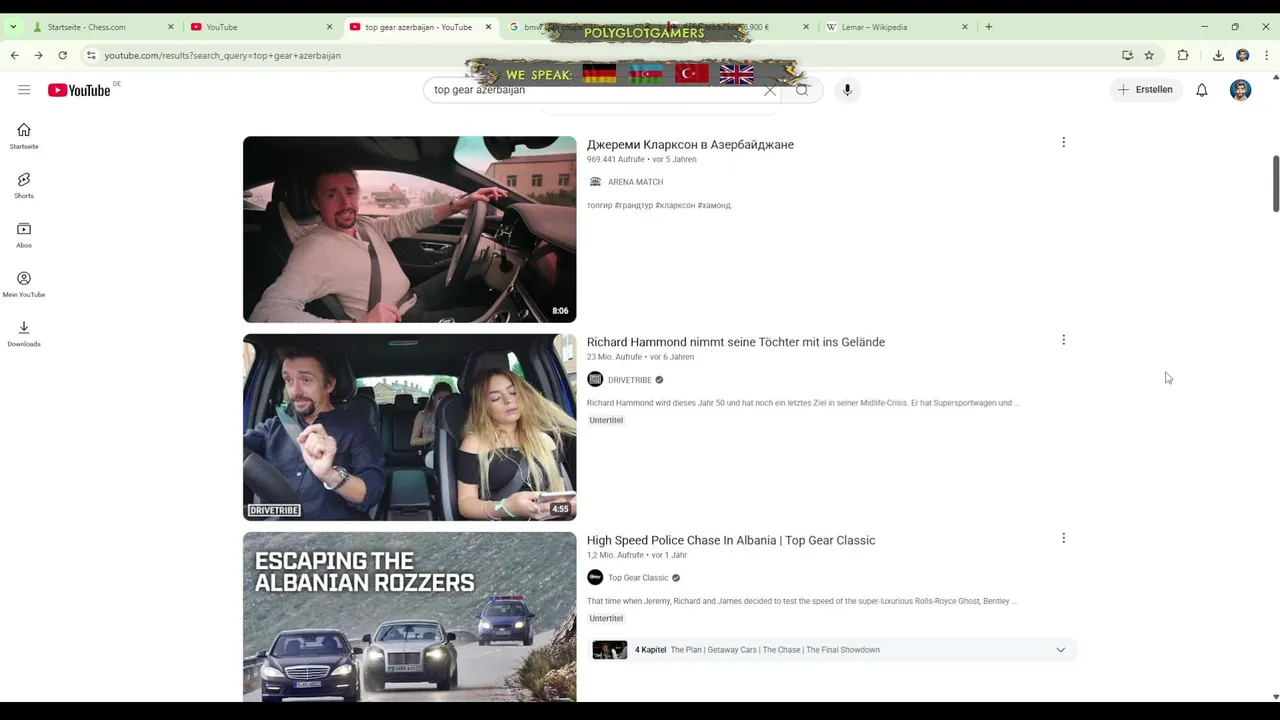Close the Lemar – Wikipedia tab
This screenshot has height=720, width=1280.
pyautogui.click(x=964, y=27)
